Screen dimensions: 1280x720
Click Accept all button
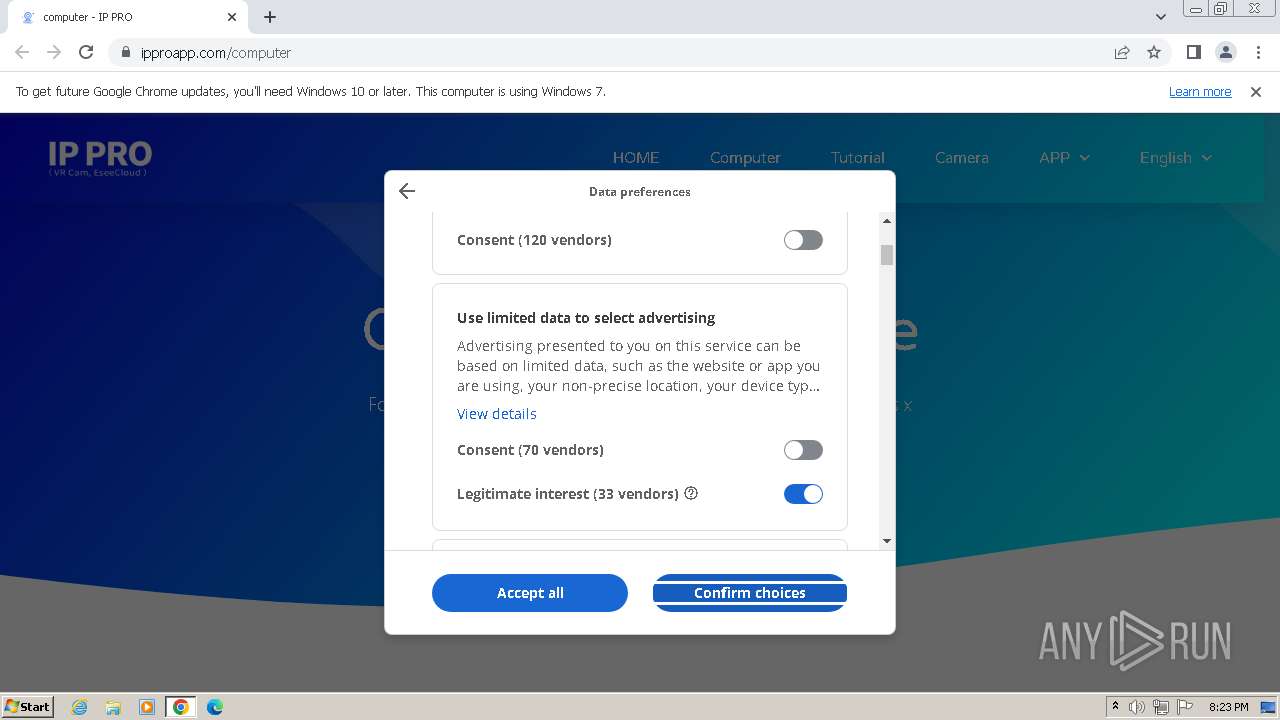[530, 593]
